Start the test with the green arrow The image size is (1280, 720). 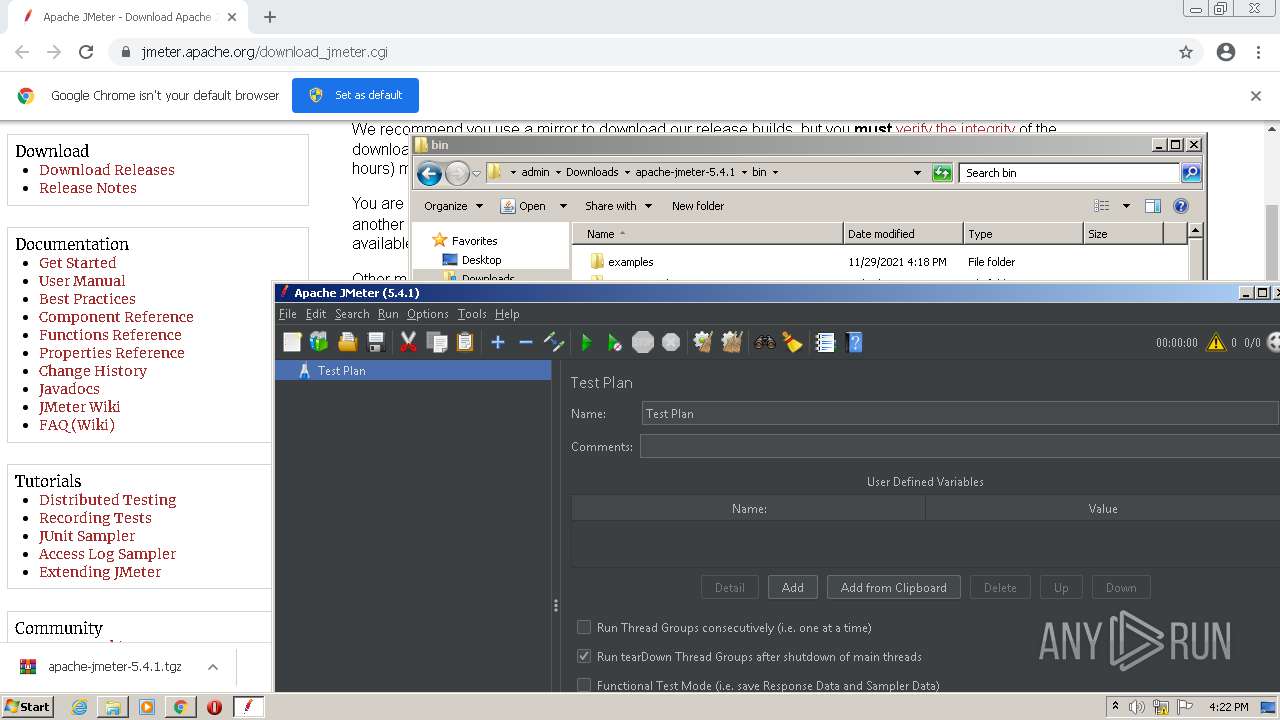click(586, 342)
